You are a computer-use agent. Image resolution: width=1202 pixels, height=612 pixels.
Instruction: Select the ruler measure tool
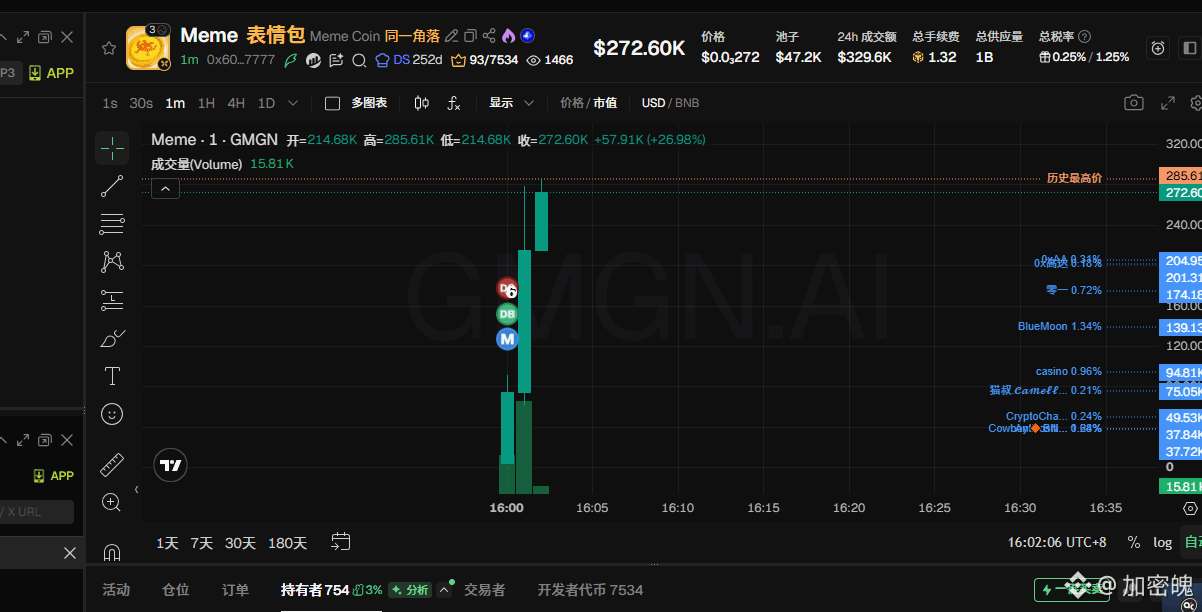click(112, 465)
